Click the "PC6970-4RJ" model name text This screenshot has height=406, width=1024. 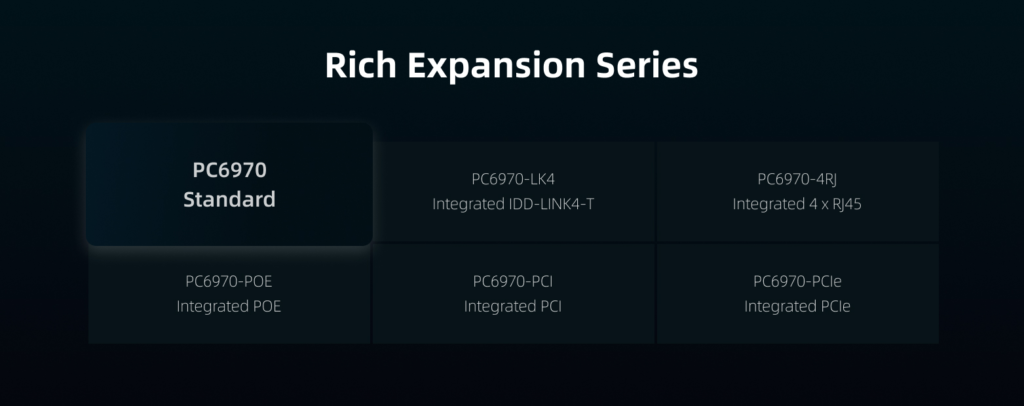797,179
